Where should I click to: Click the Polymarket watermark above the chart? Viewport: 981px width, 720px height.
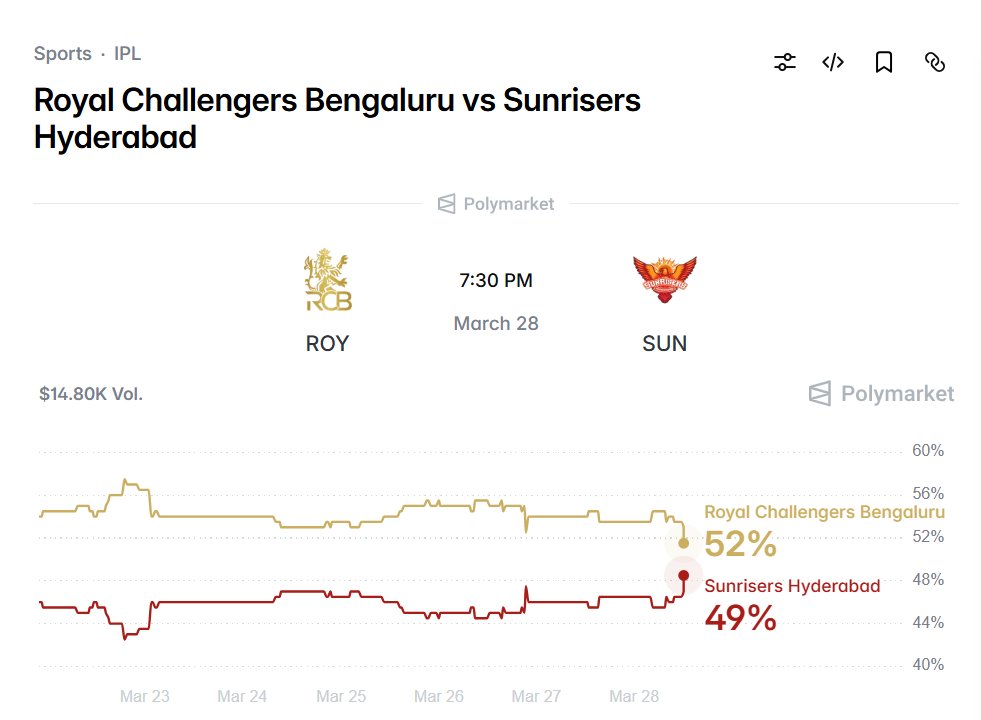882,394
